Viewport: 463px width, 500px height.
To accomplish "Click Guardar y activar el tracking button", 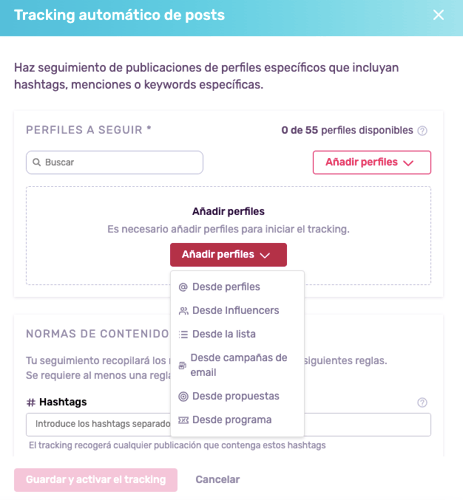I will (x=96, y=480).
